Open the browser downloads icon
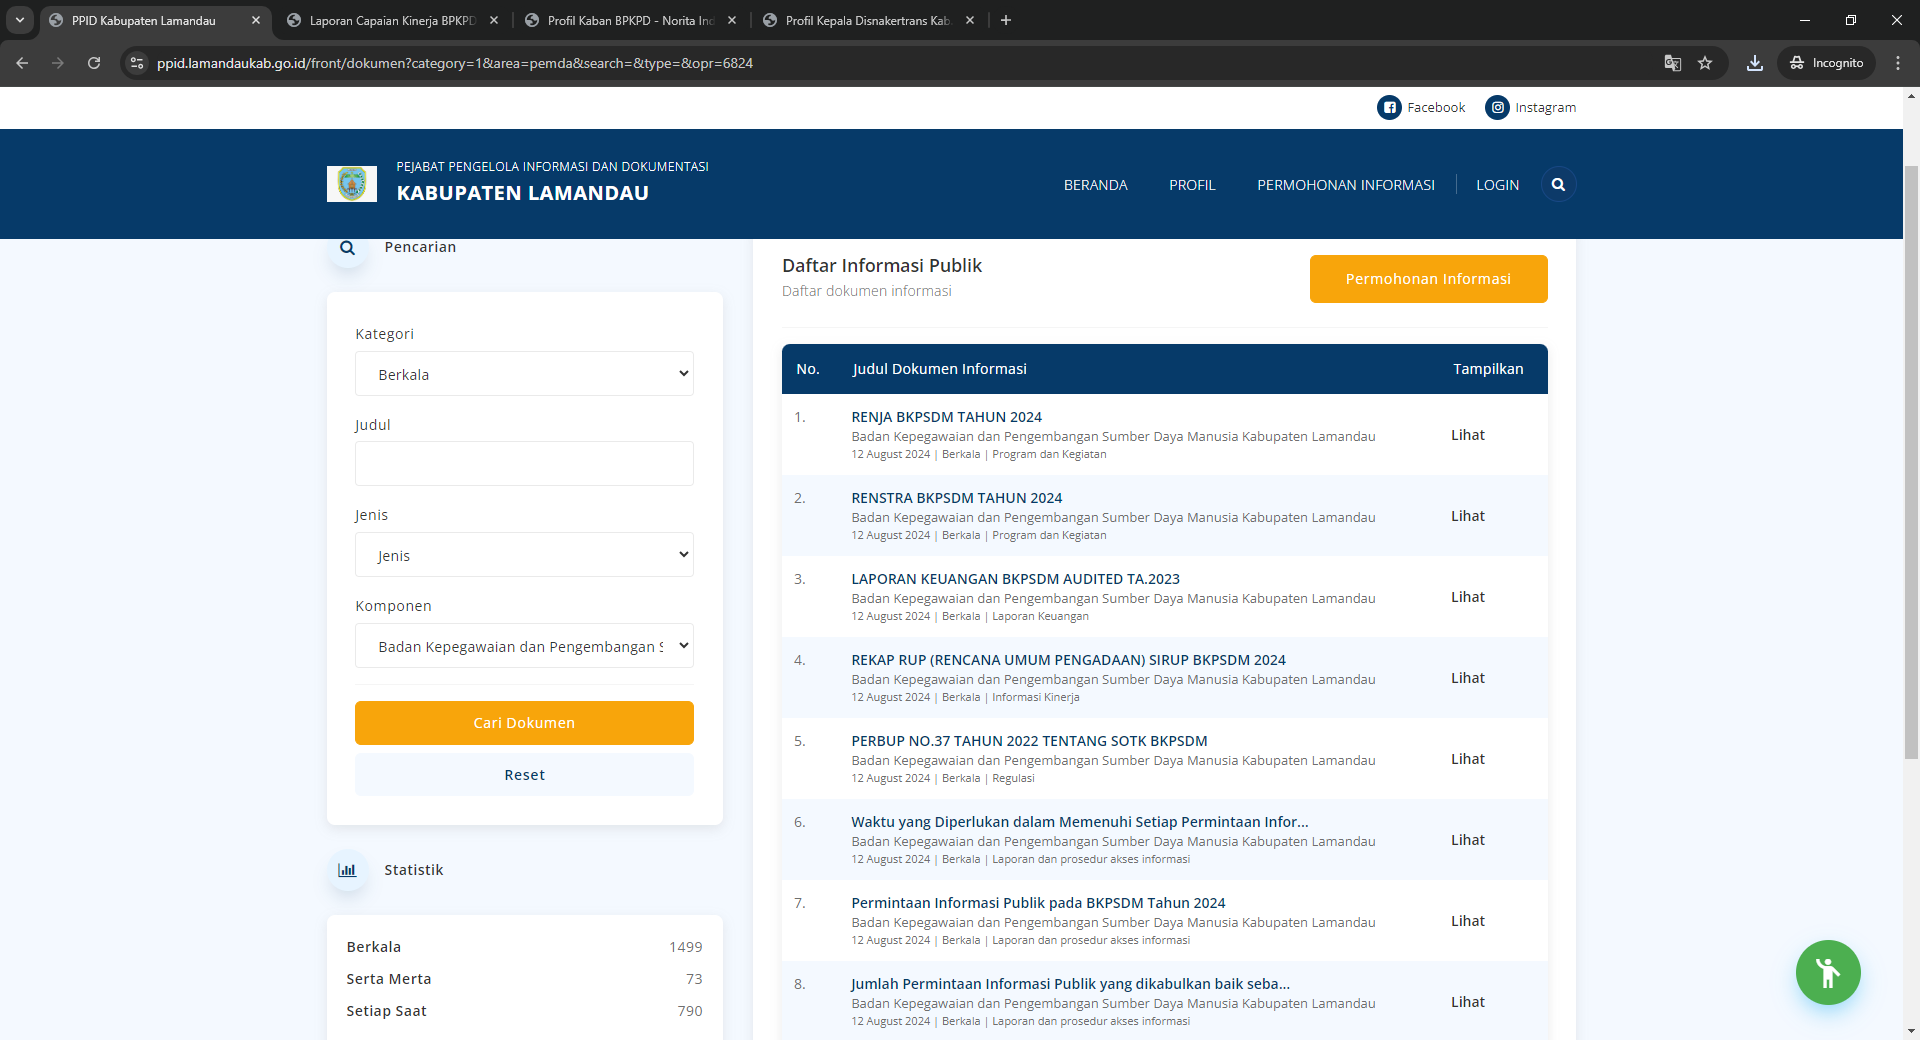 (x=1754, y=63)
